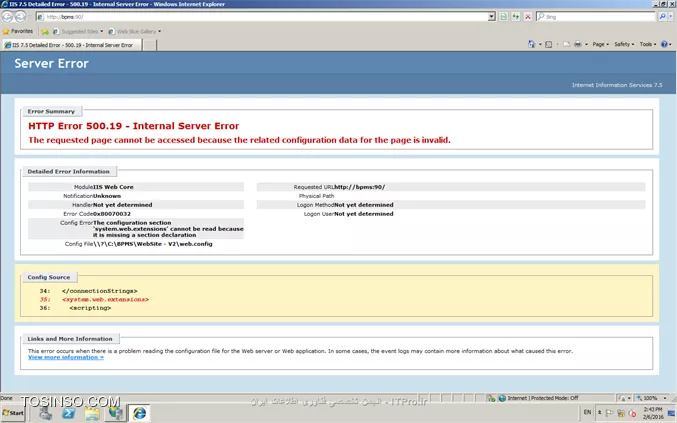Launch Windows PowerShell from the taskbar
Image resolution: width=677 pixels, height=423 pixels.
69,413
